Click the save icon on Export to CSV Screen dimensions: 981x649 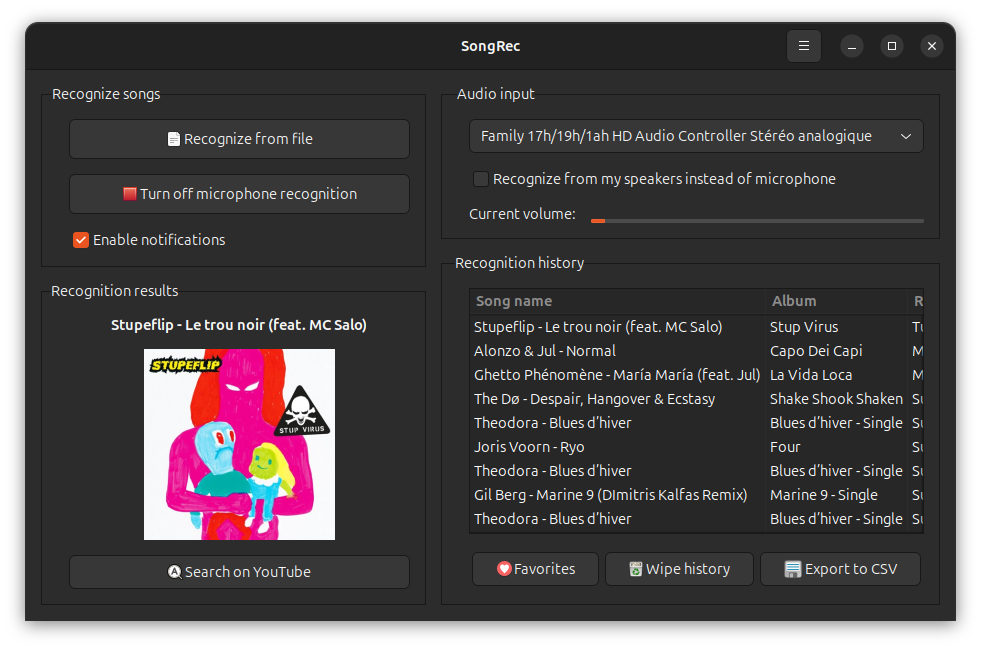click(793, 569)
